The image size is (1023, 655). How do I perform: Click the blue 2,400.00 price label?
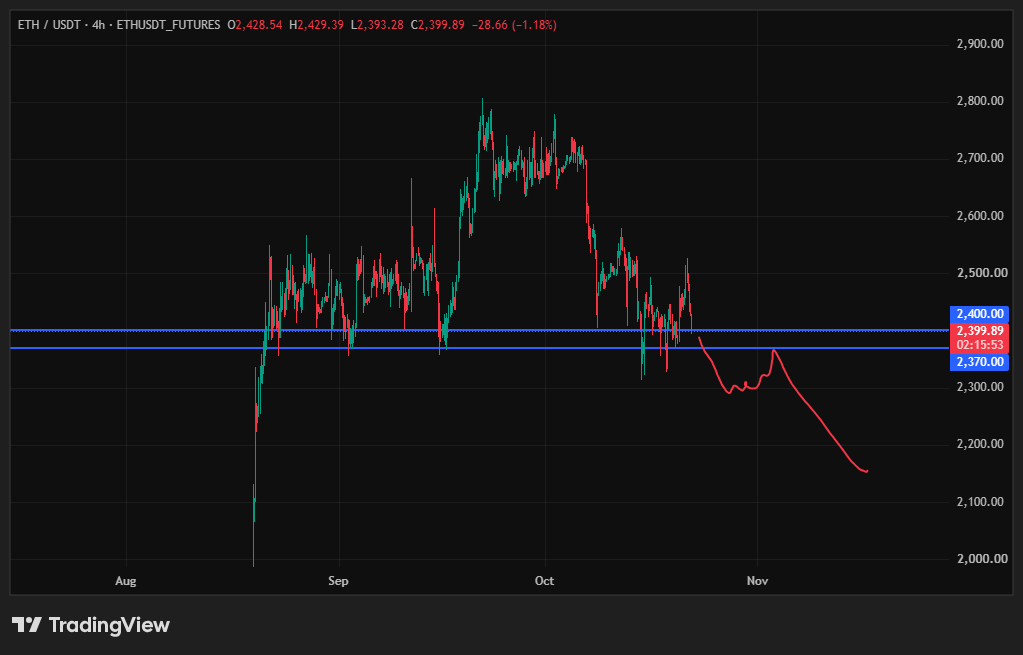(x=979, y=314)
